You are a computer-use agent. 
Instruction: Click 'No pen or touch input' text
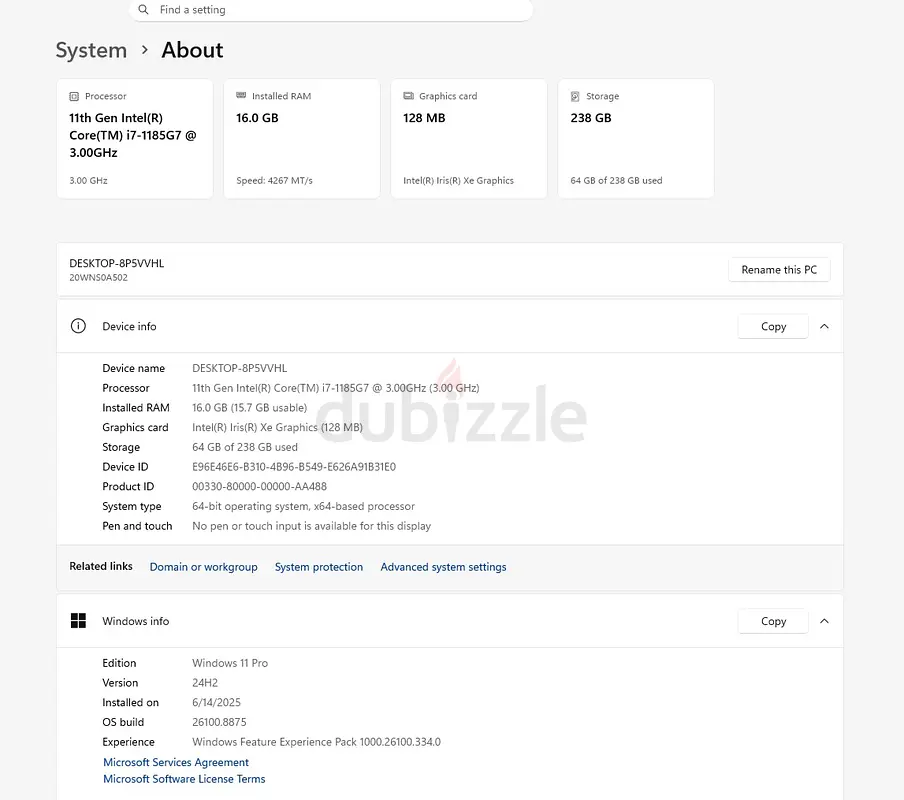point(311,526)
